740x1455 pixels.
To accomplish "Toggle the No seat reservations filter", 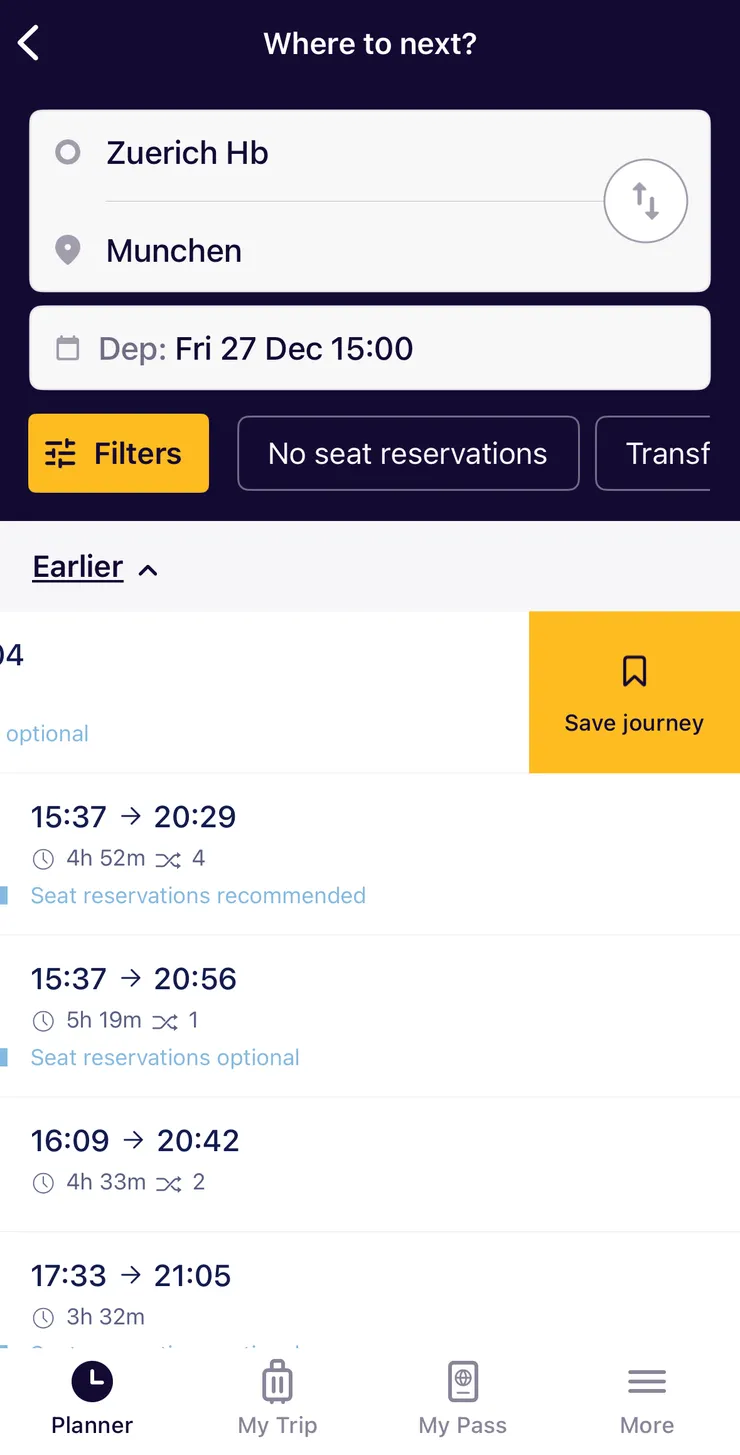I will click(x=408, y=454).
